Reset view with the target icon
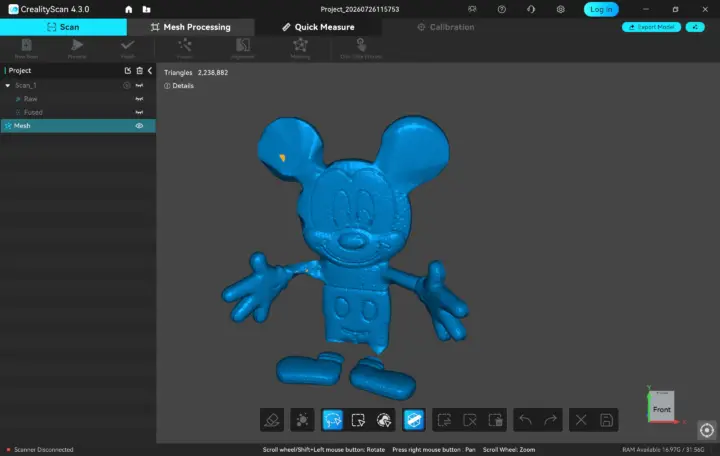The width and height of the screenshot is (720, 456). (x=707, y=430)
